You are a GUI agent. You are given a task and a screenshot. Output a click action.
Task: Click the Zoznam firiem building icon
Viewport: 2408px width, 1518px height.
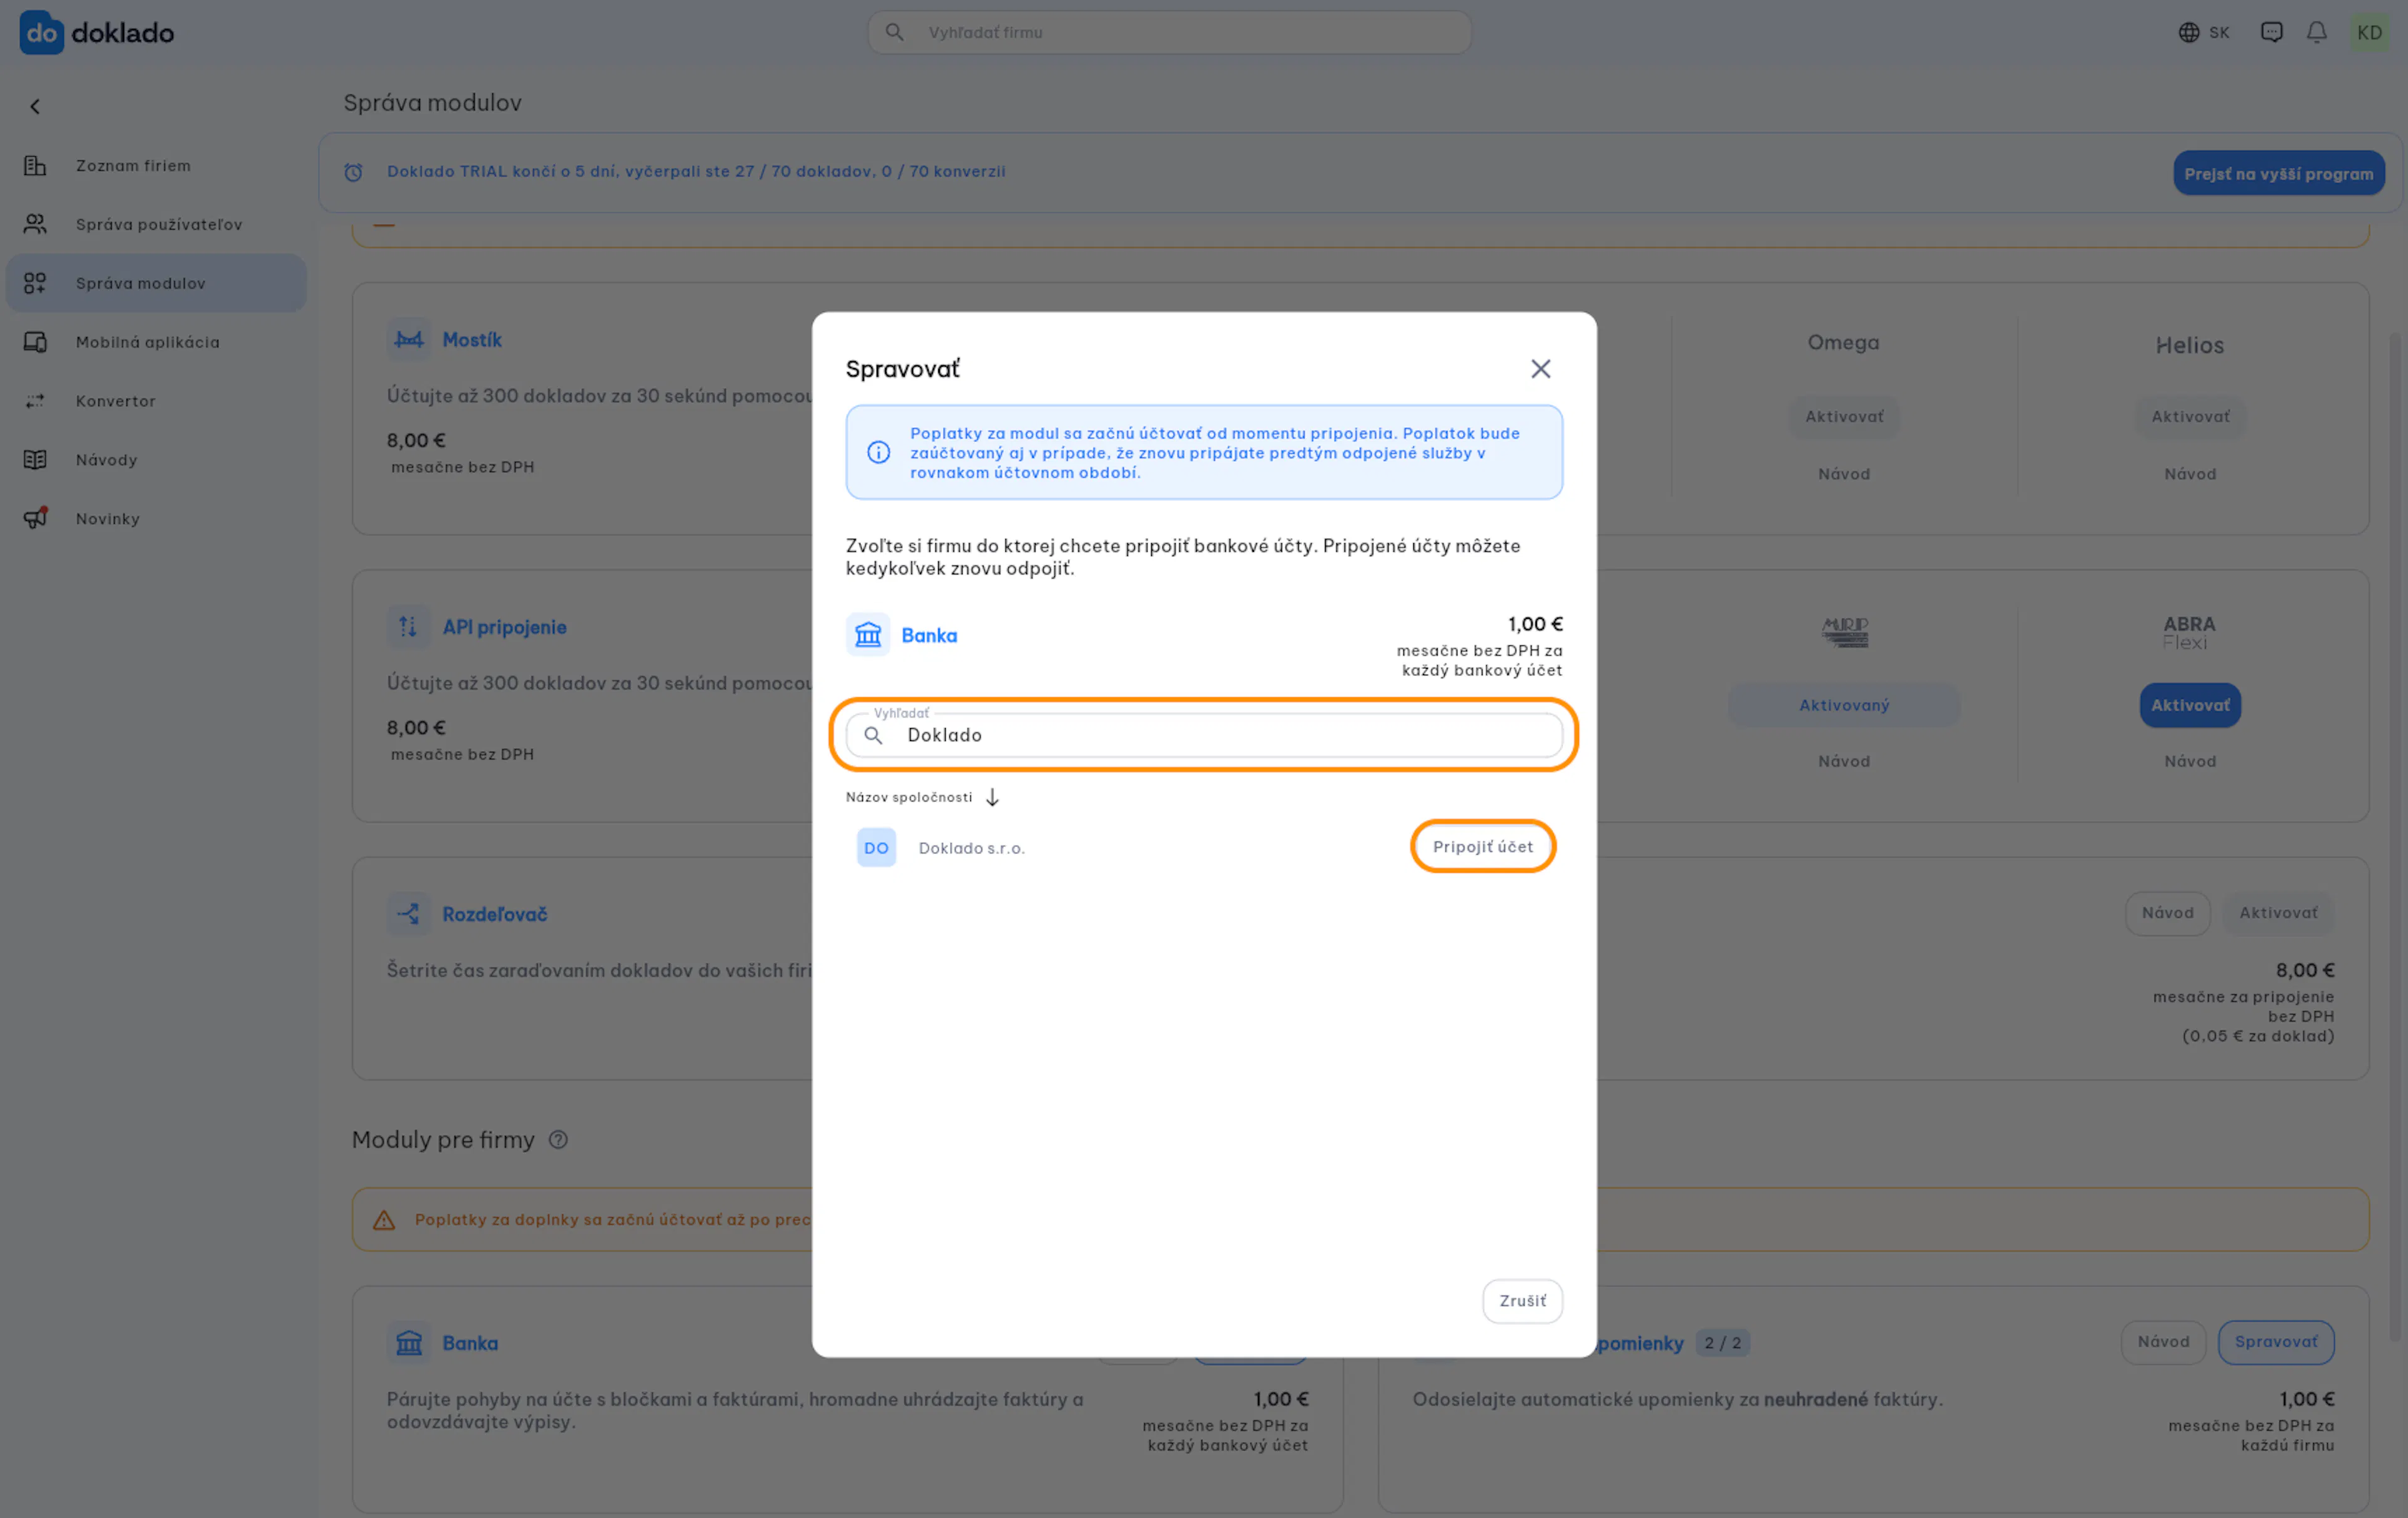tap(35, 166)
